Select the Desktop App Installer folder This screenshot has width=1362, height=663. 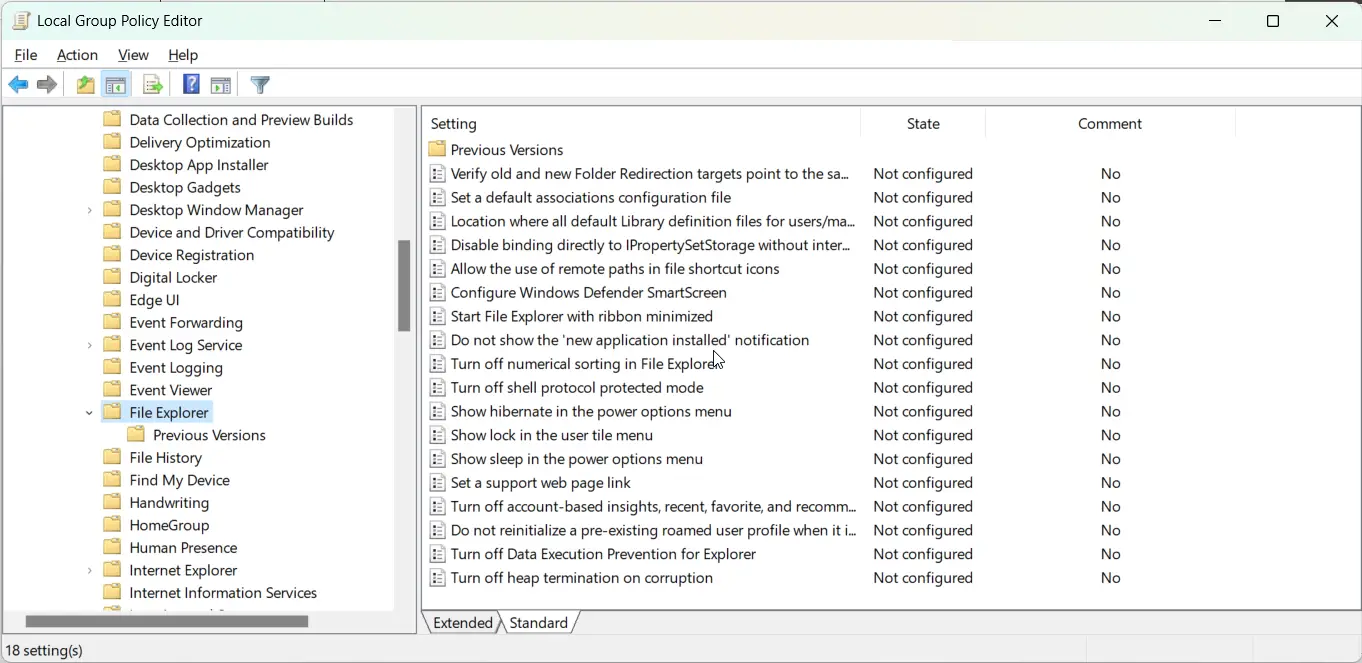[x=199, y=165]
